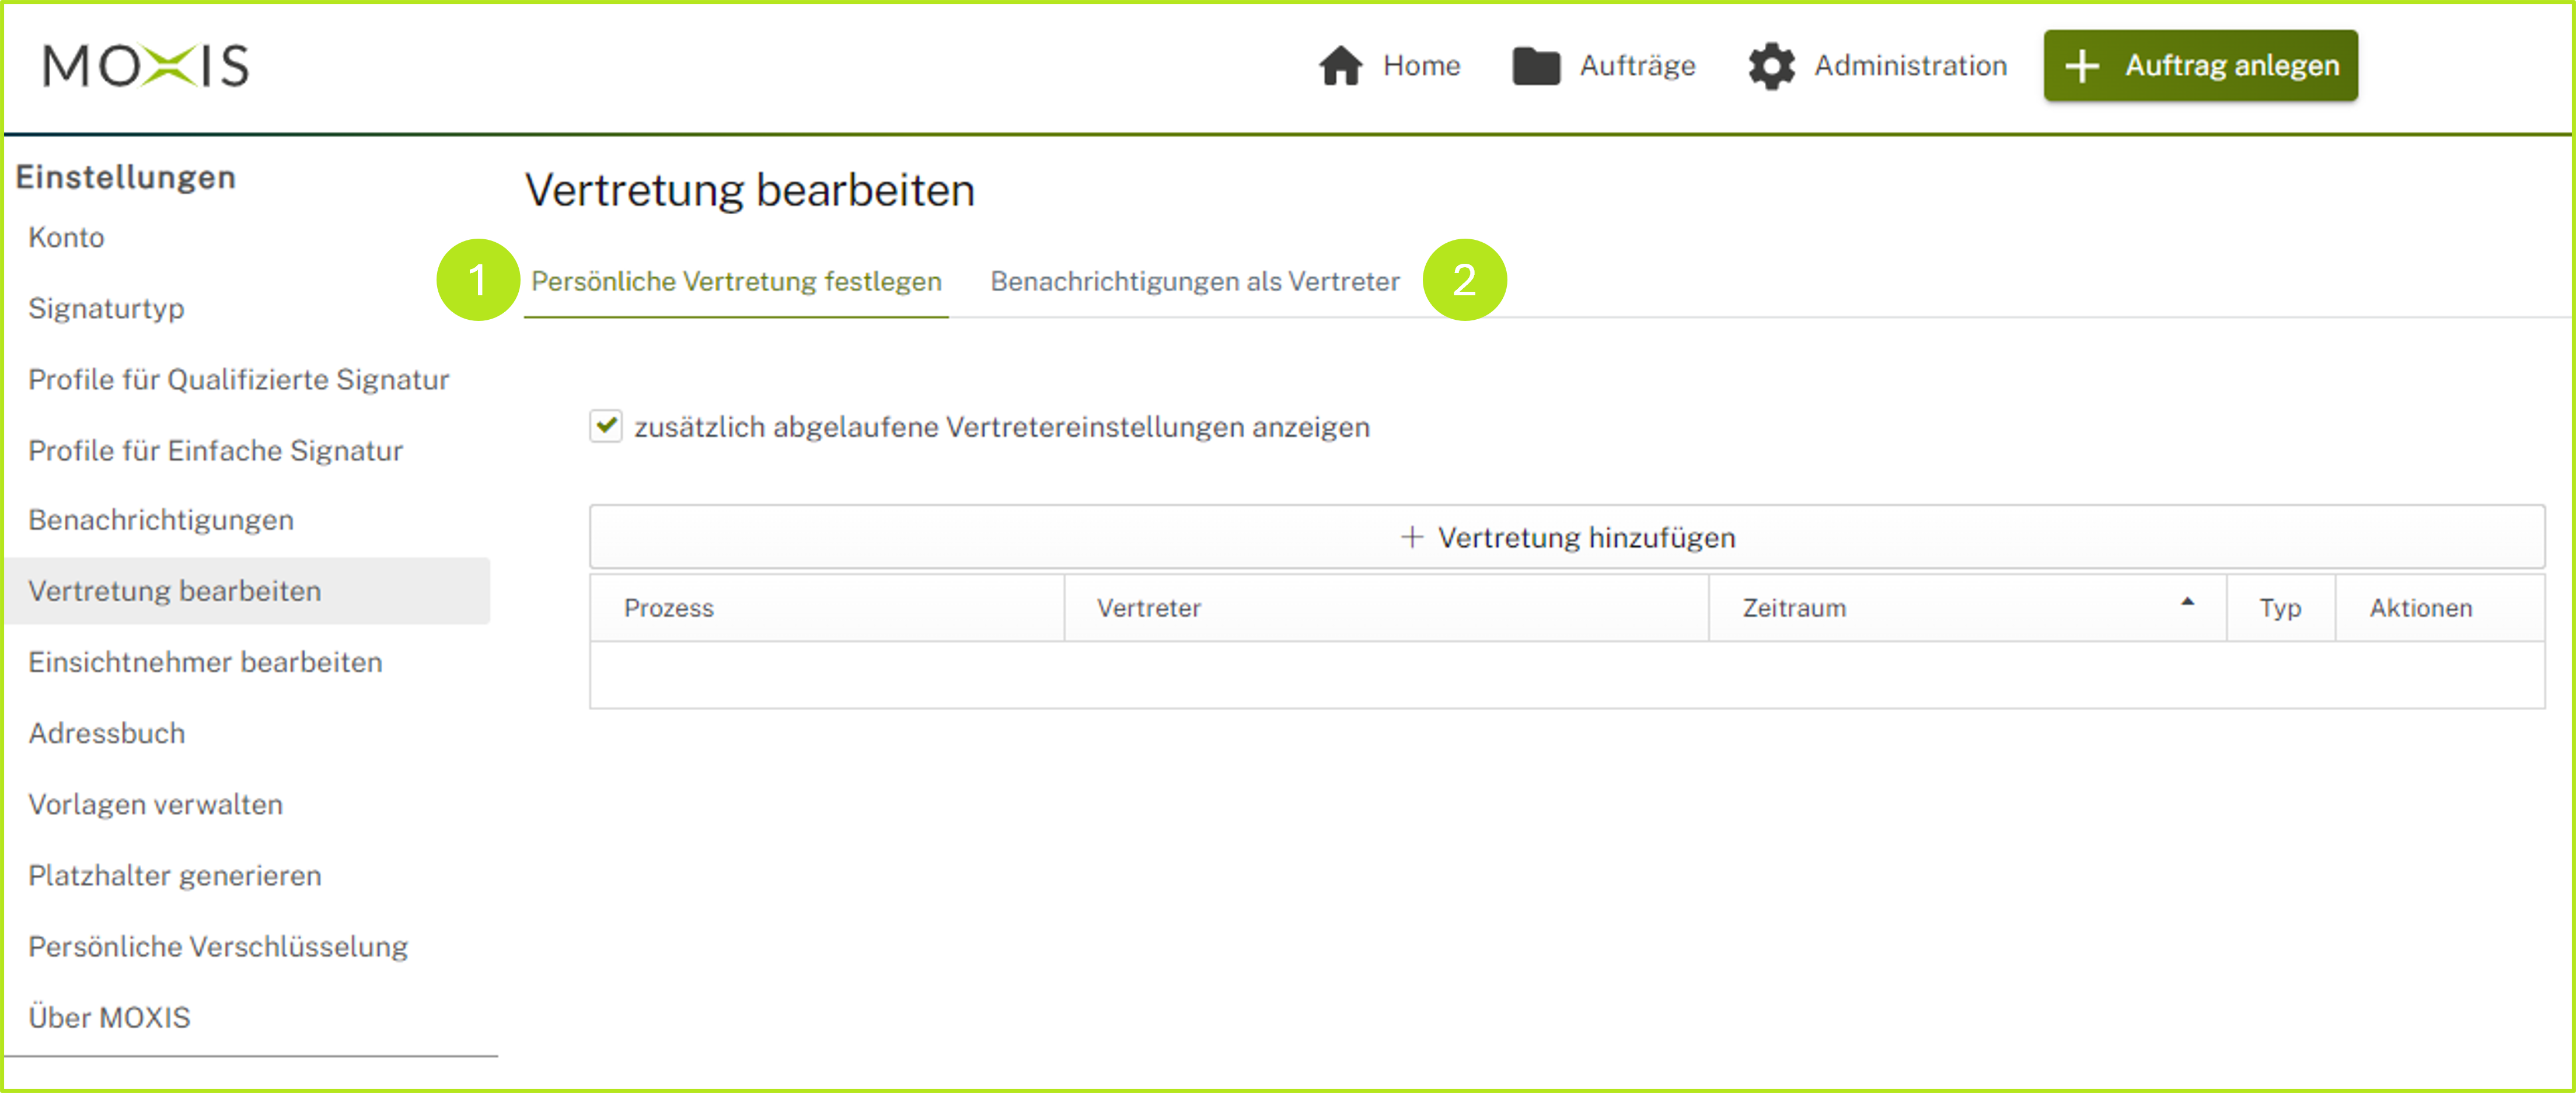Select Signaturtyp from the sidebar

pyautogui.click(x=106, y=308)
